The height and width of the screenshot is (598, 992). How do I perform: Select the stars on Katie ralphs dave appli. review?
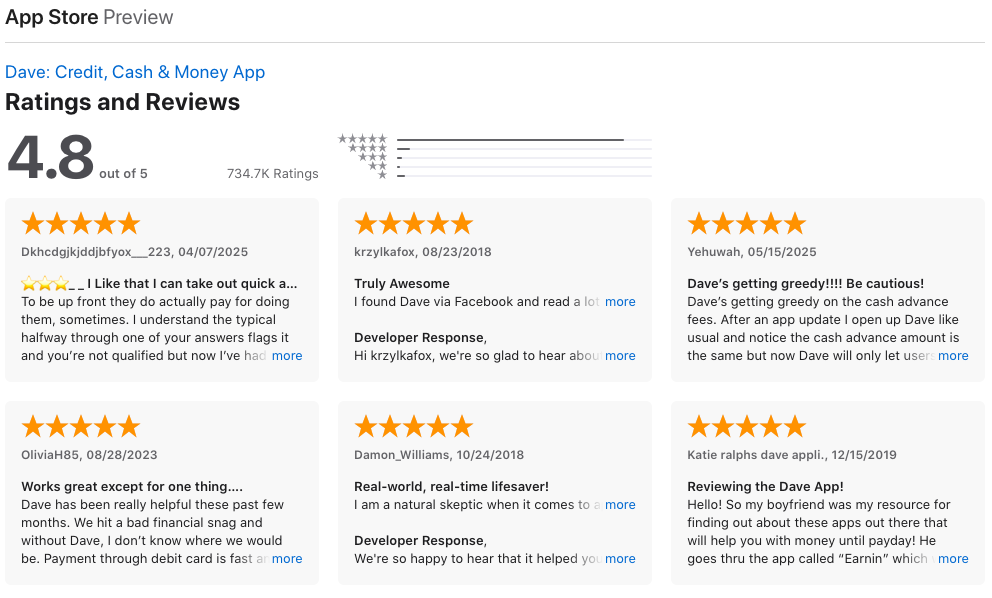(x=746, y=425)
